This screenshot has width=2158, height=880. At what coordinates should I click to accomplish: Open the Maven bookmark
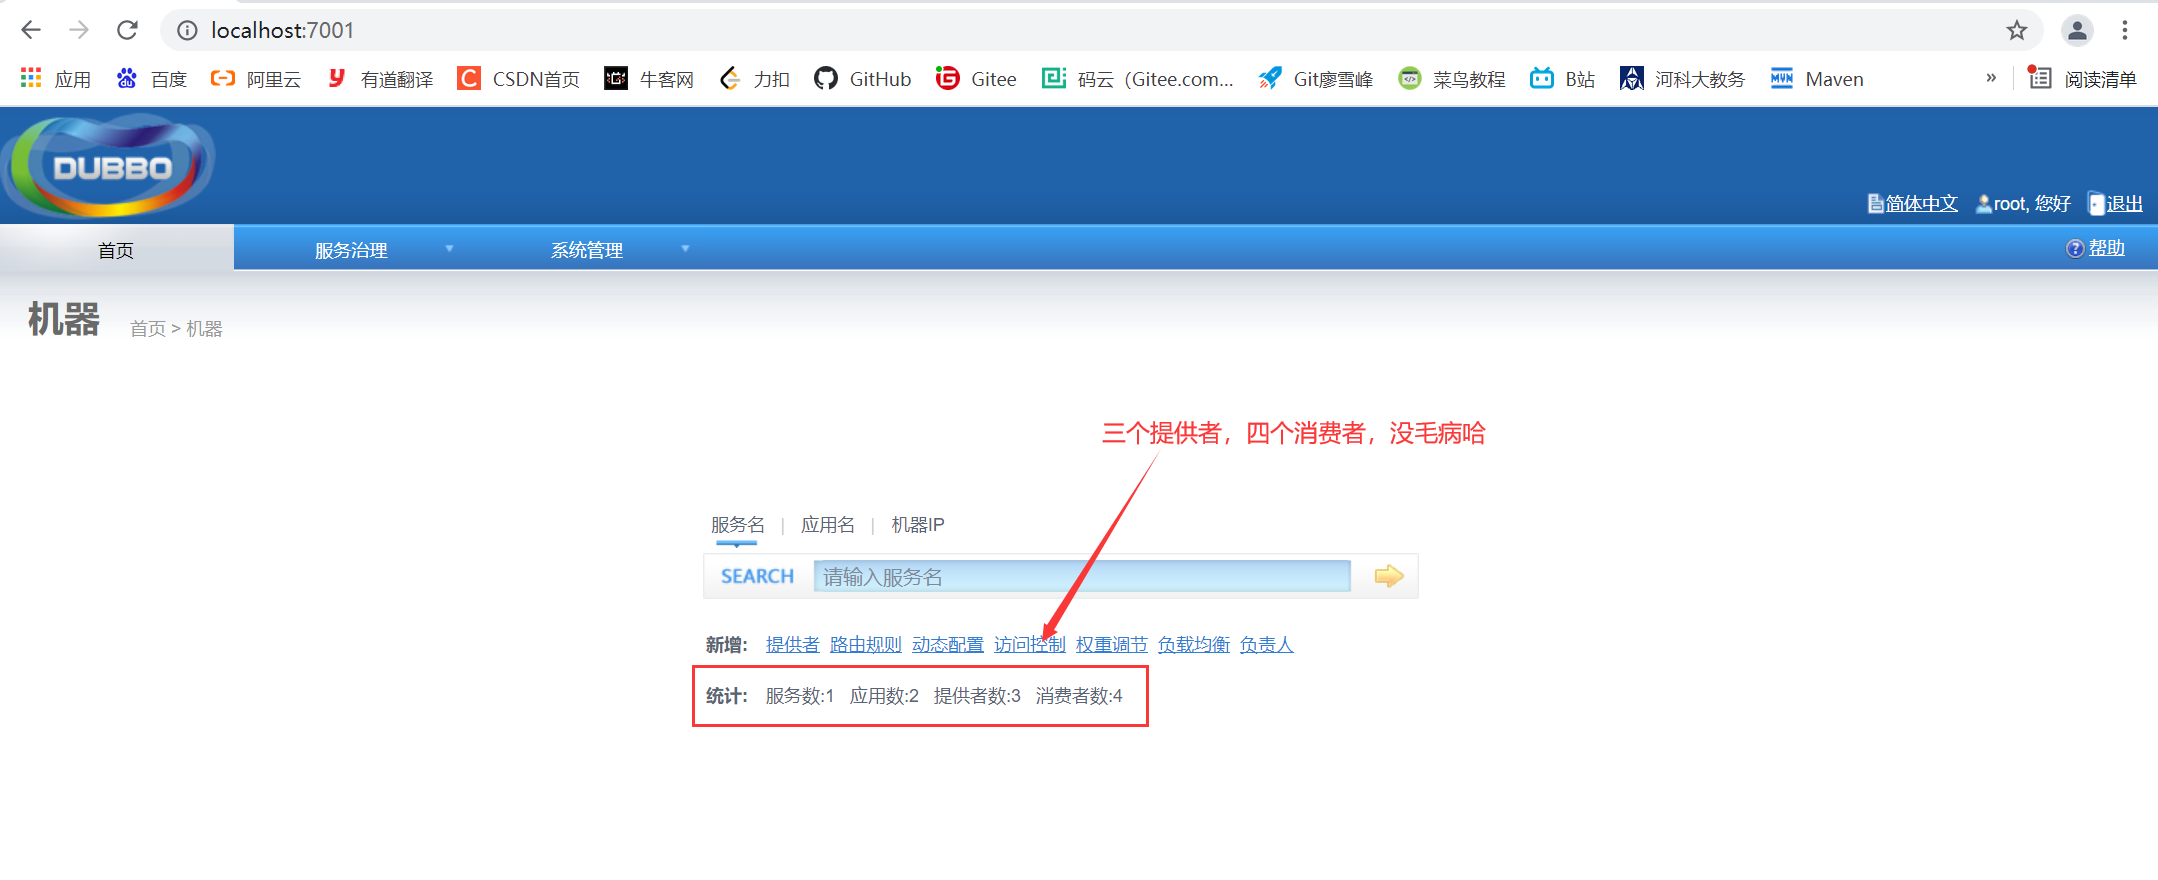(1816, 78)
